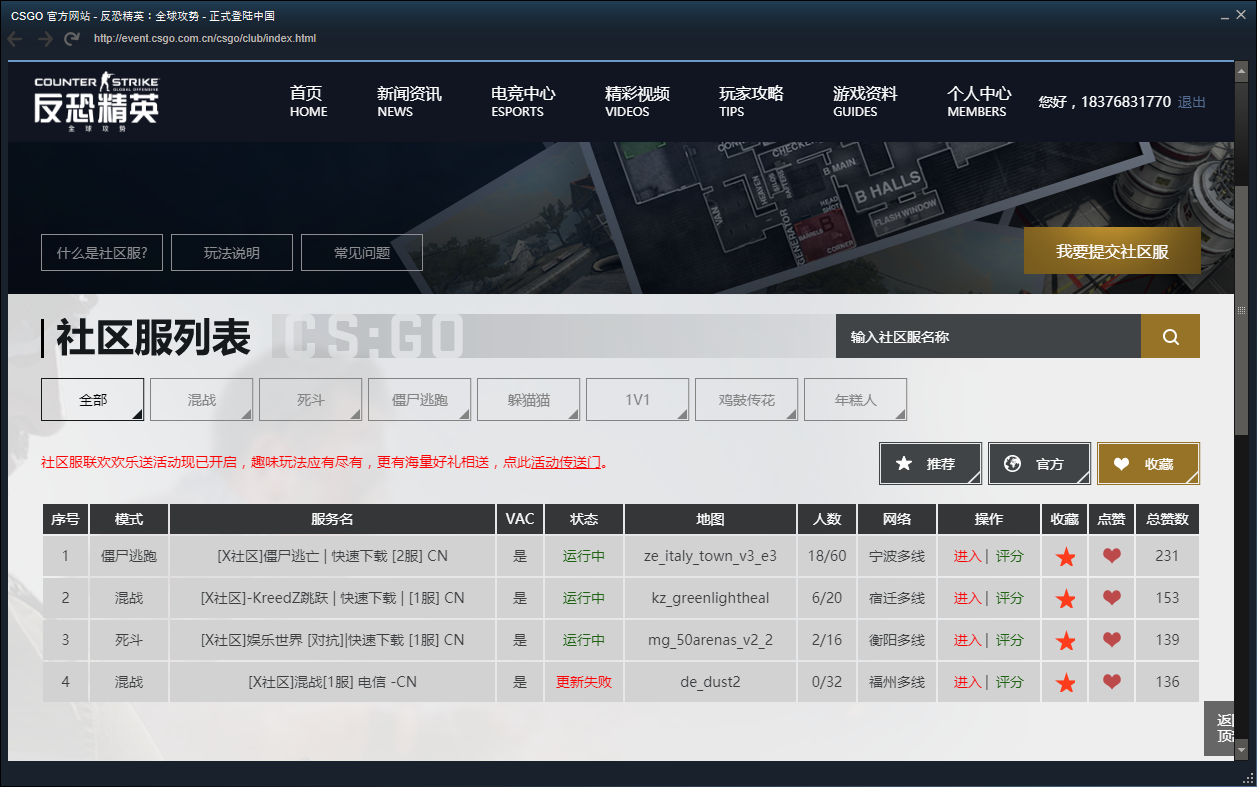The height and width of the screenshot is (787, 1257).
Task: Select the 全部 category filter
Action: pos(93,400)
